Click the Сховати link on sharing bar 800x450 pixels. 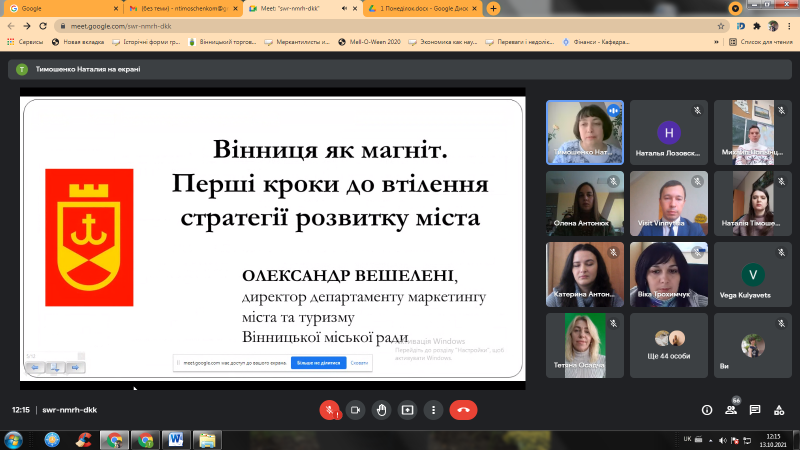[x=359, y=363]
